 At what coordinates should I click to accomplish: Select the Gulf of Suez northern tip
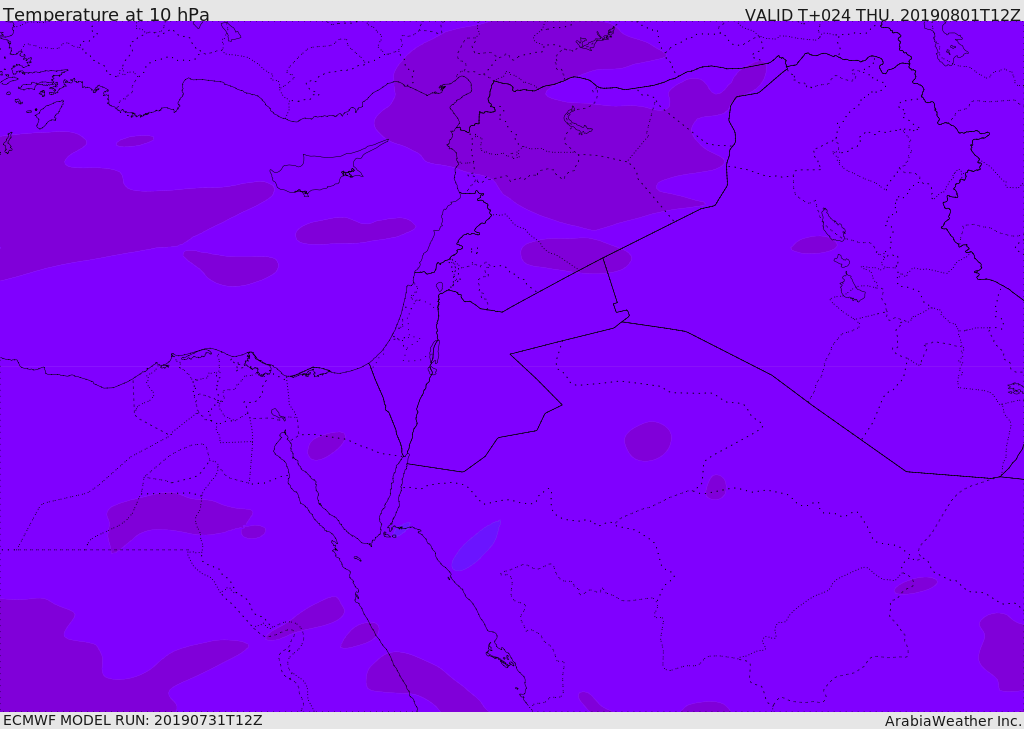click(x=285, y=434)
